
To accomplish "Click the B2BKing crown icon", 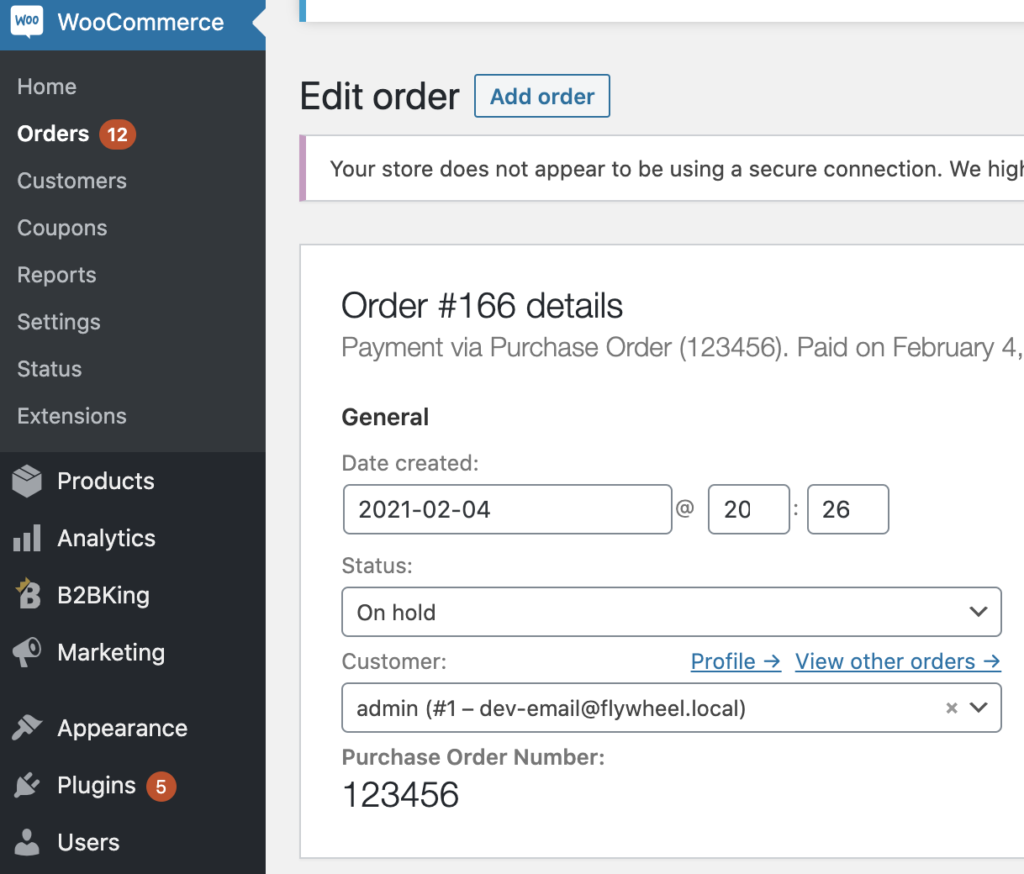I will [x=28, y=594].
